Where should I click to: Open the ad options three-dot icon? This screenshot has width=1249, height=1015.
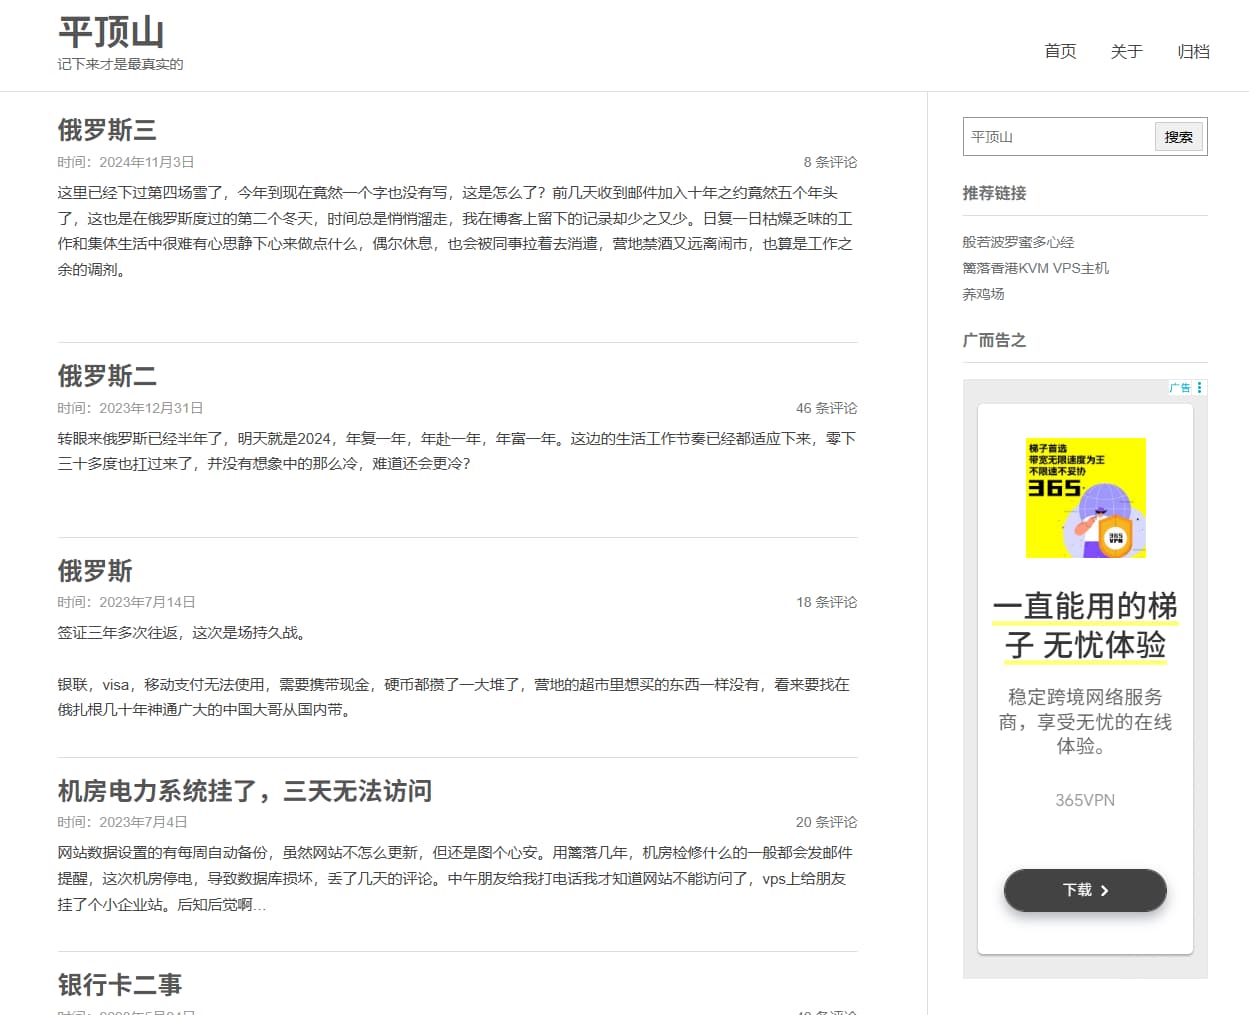[x=1199, y=388]
